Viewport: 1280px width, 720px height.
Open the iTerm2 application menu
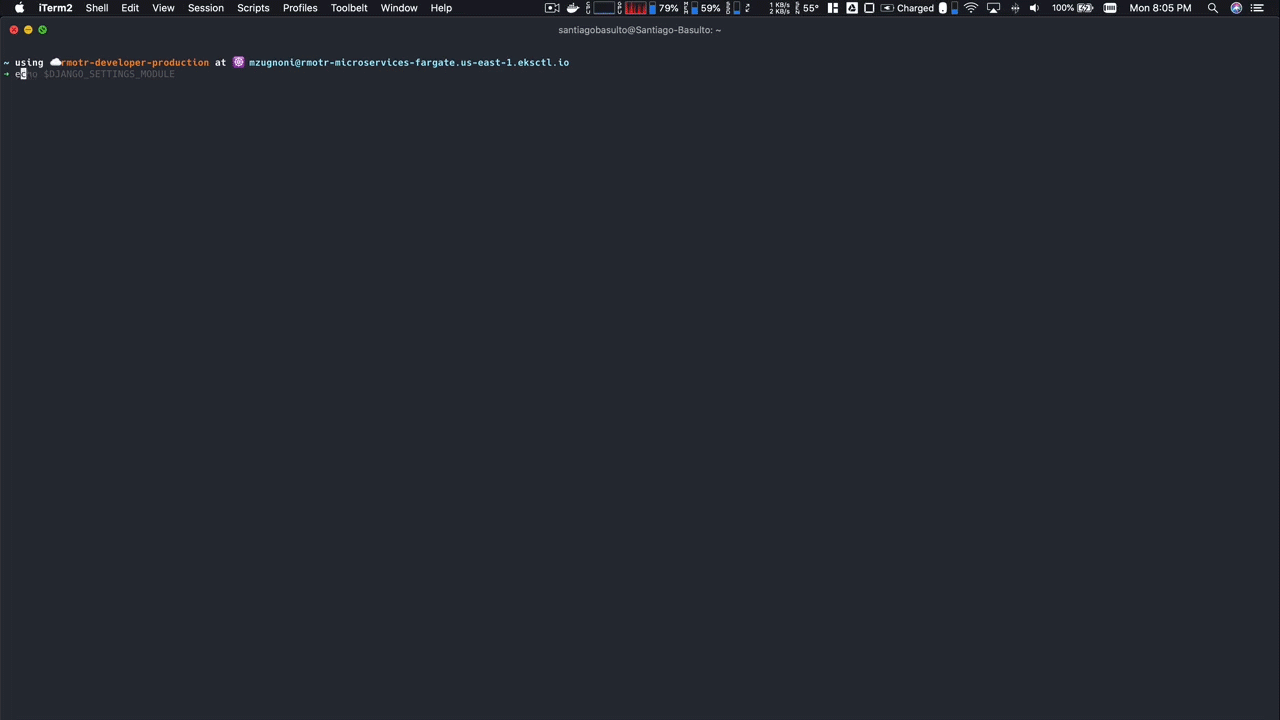pos(55,8)
